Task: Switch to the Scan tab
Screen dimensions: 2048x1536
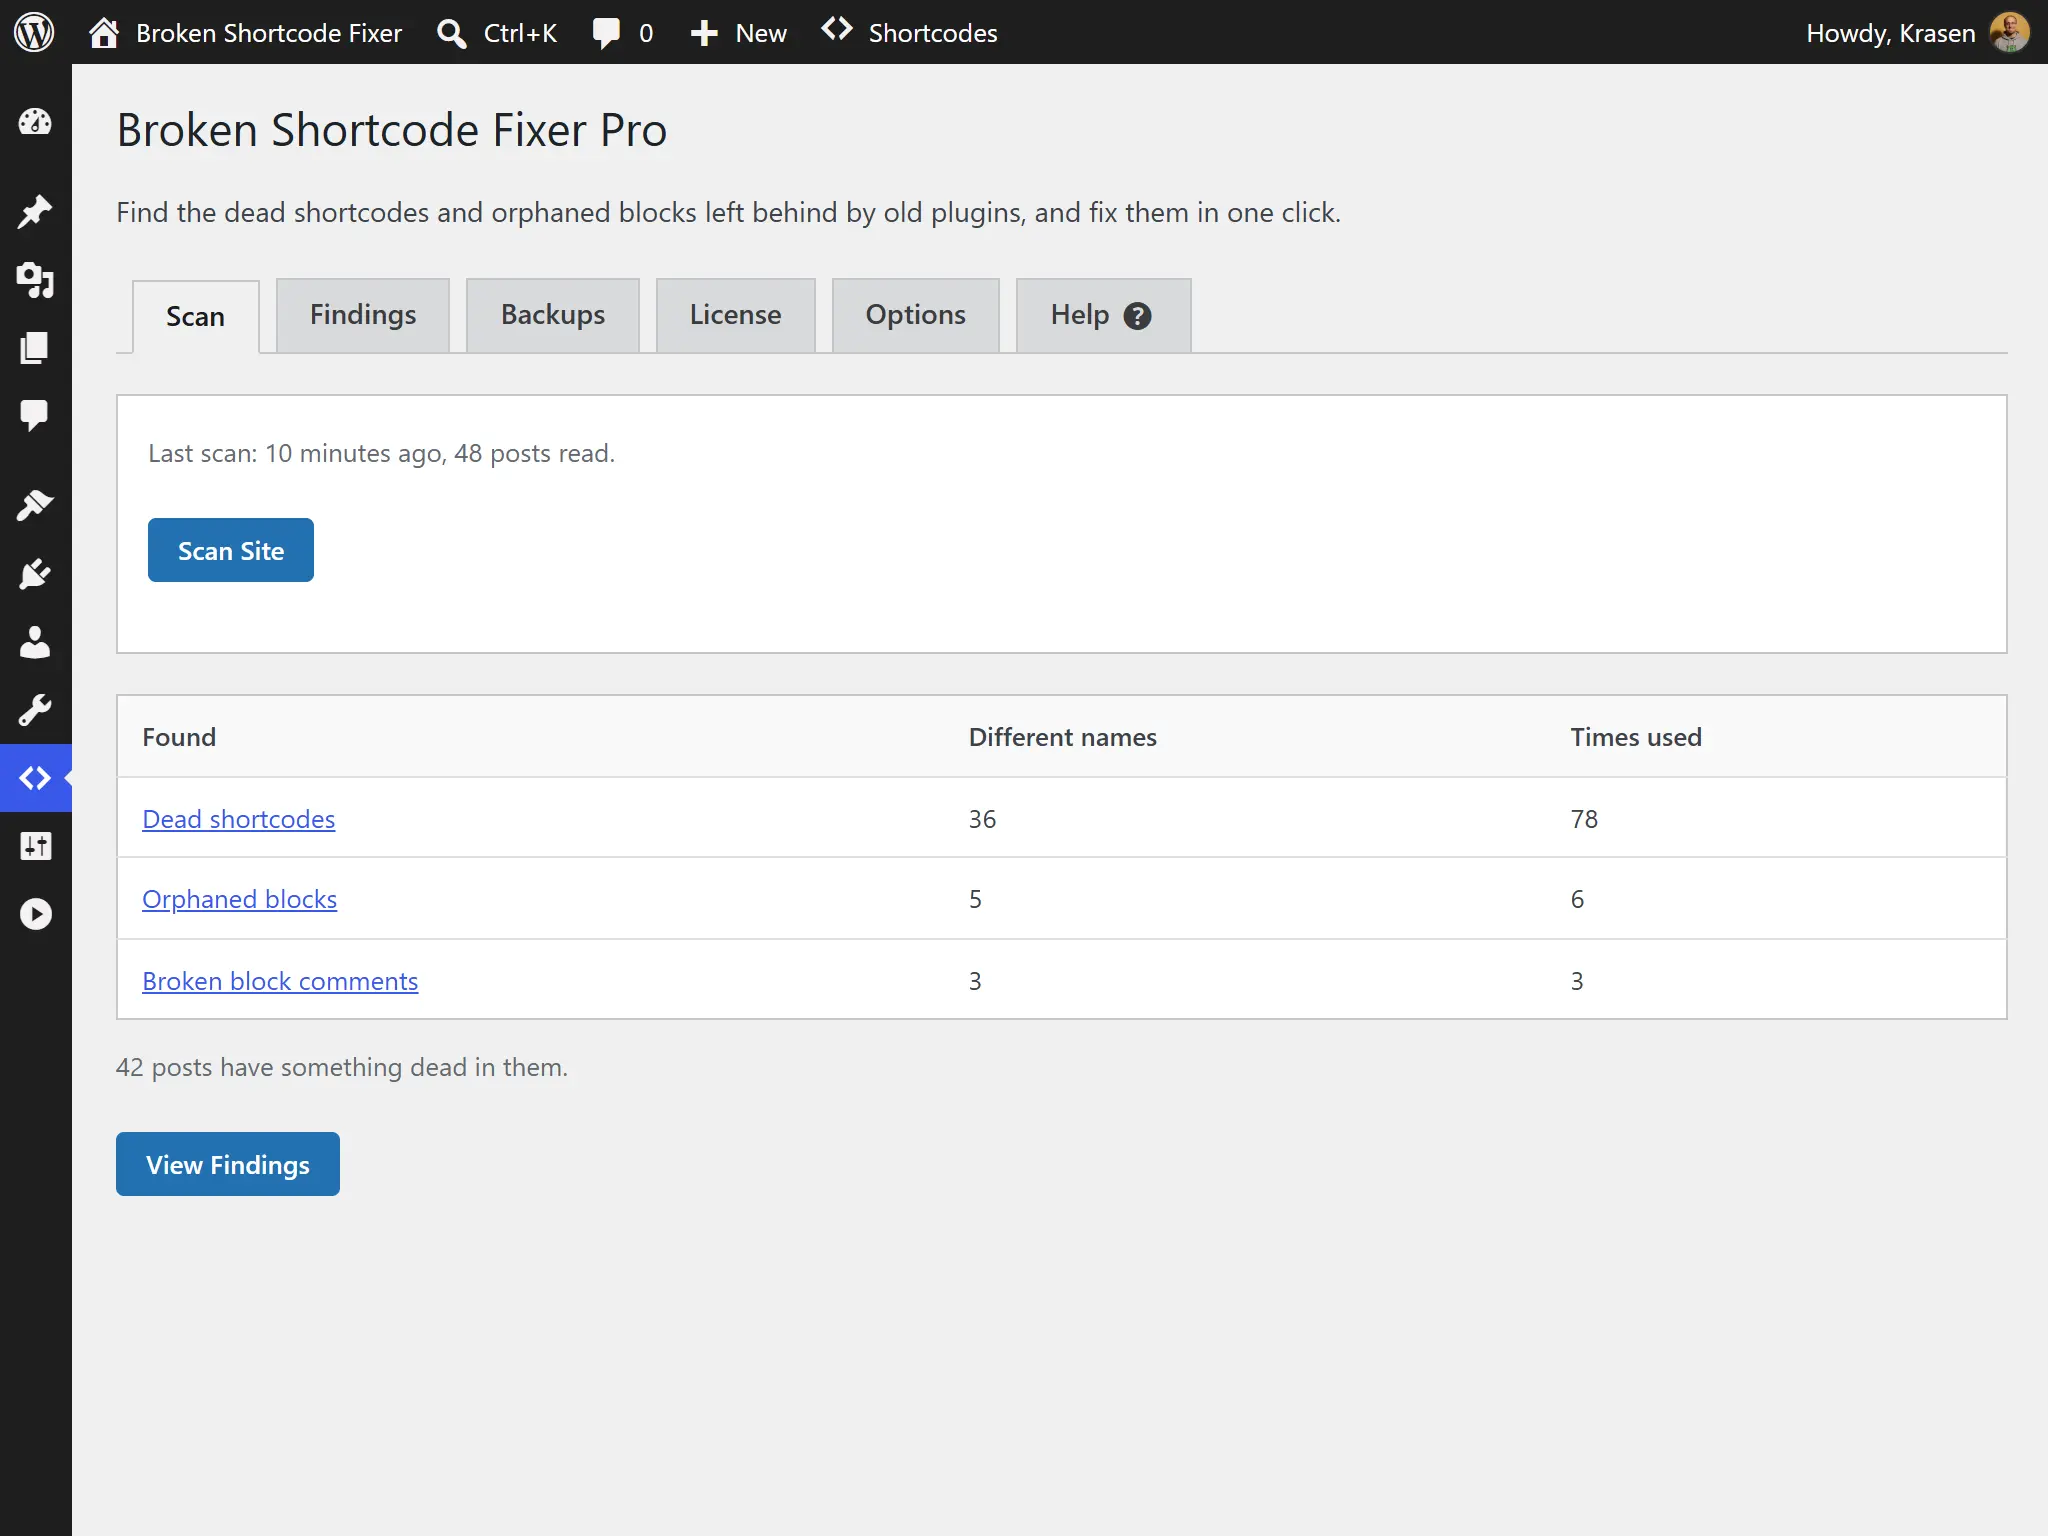Action: point(195,316)
